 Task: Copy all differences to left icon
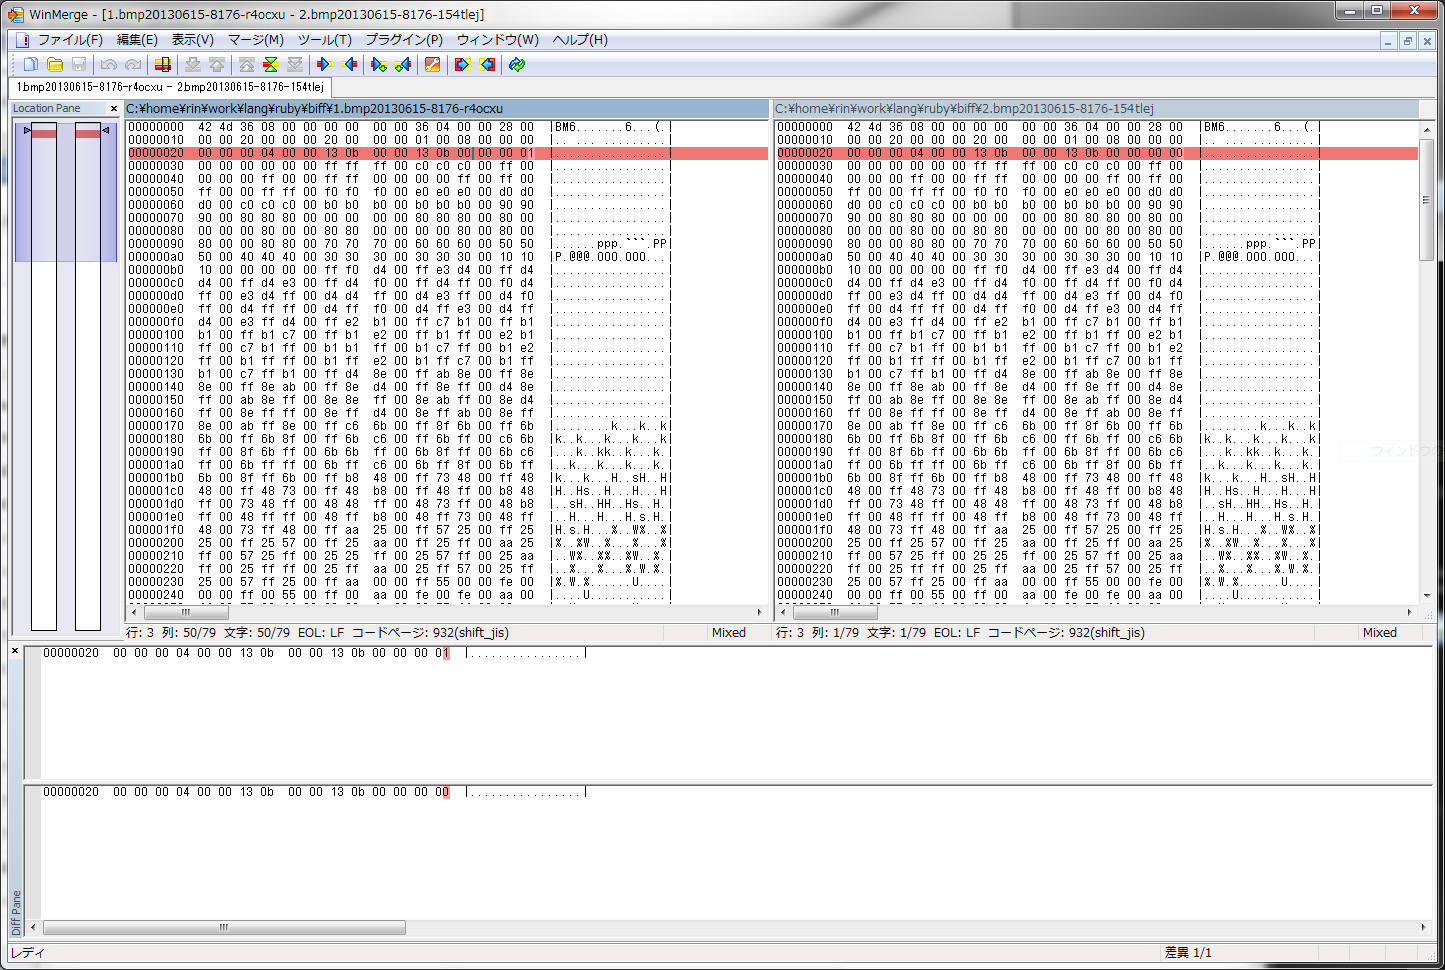tap(487, 65)
